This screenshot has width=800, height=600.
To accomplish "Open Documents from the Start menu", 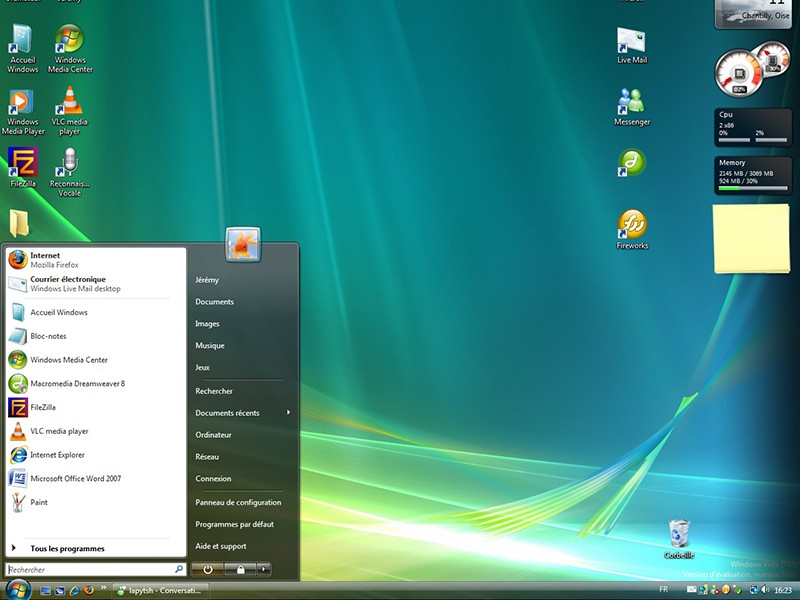I will pyautogui.click(x=243, y=302).
